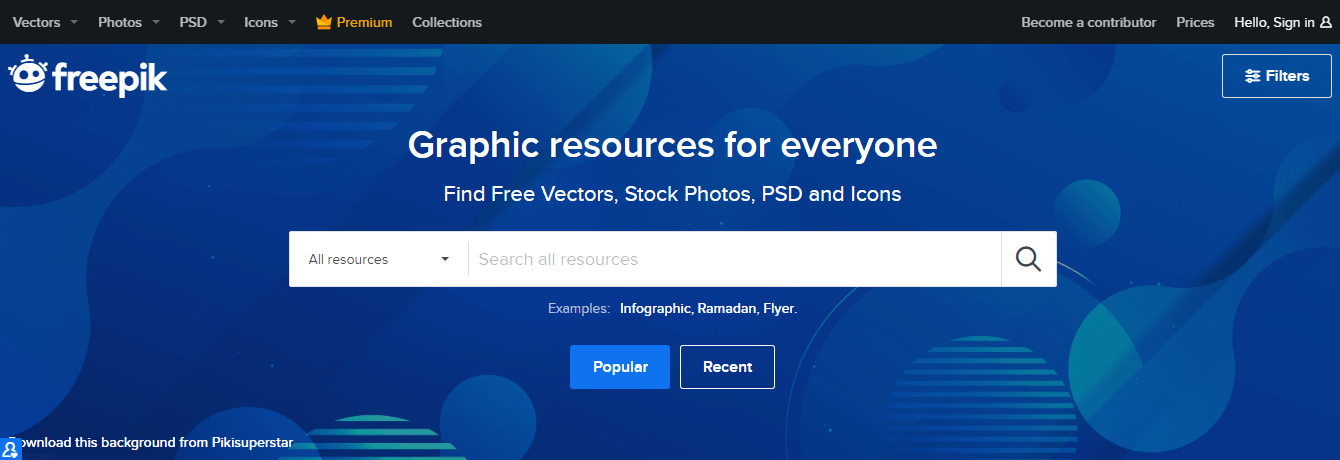
Task: Click Become a contributor link
Action: click(x=1089, y=22)
